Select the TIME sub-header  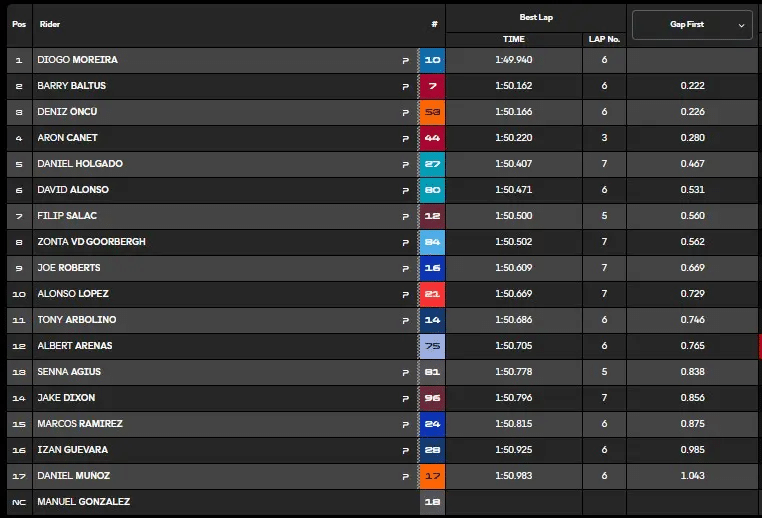513,39
